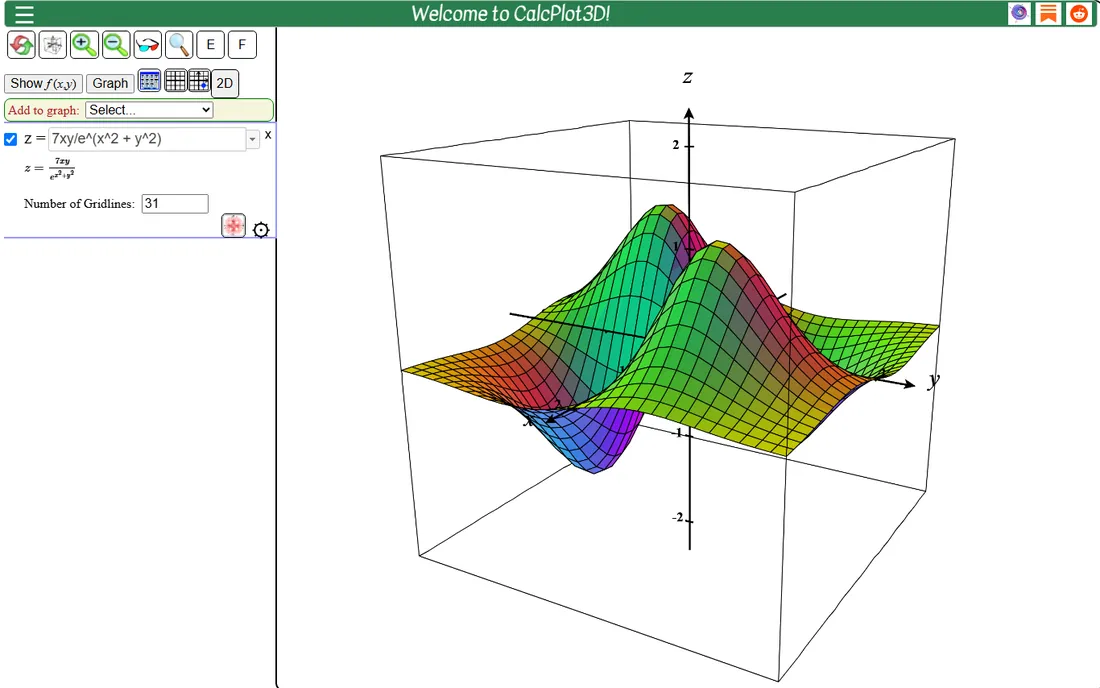
Task: Select the blue dotted grid icon
Action: click(149, 81)
